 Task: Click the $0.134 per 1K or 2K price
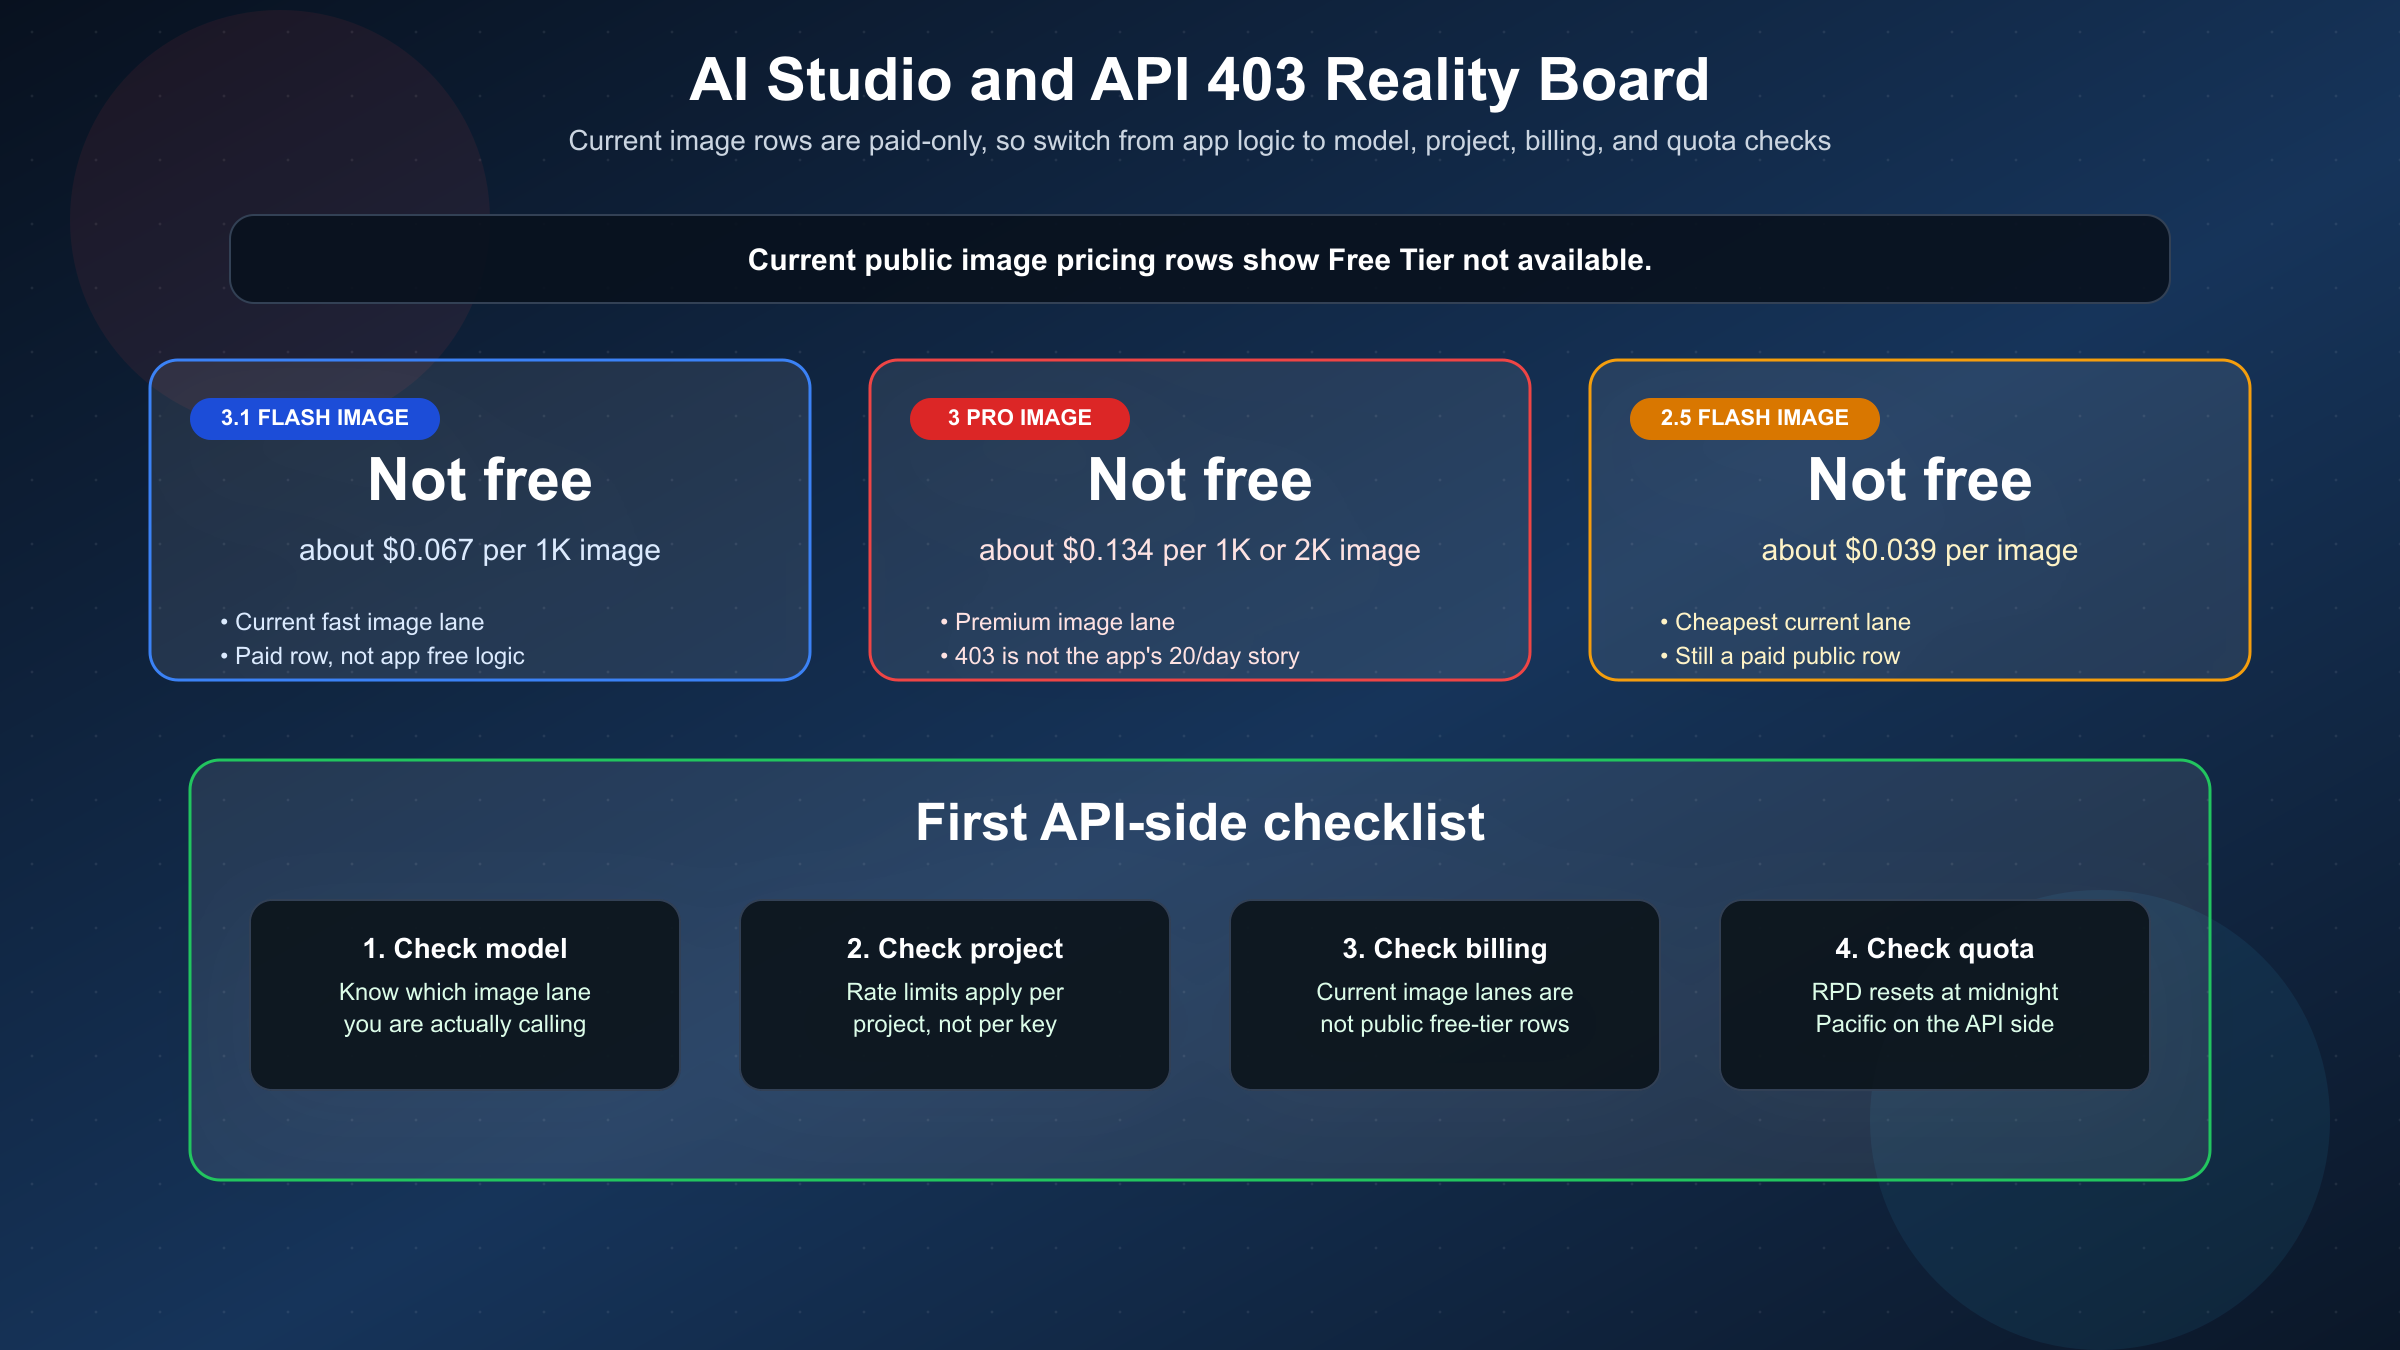1200,549
